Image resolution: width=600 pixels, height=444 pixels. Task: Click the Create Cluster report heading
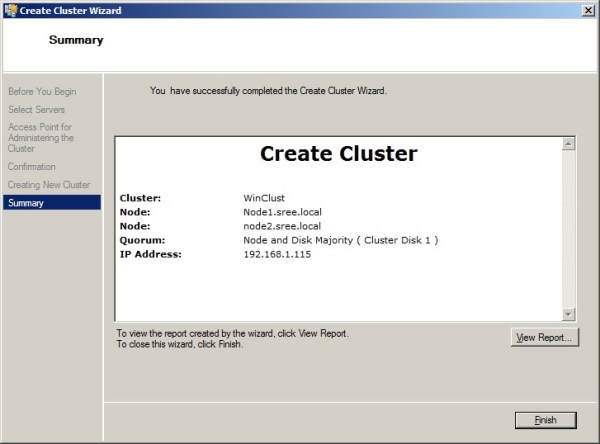tap(338, 154)
